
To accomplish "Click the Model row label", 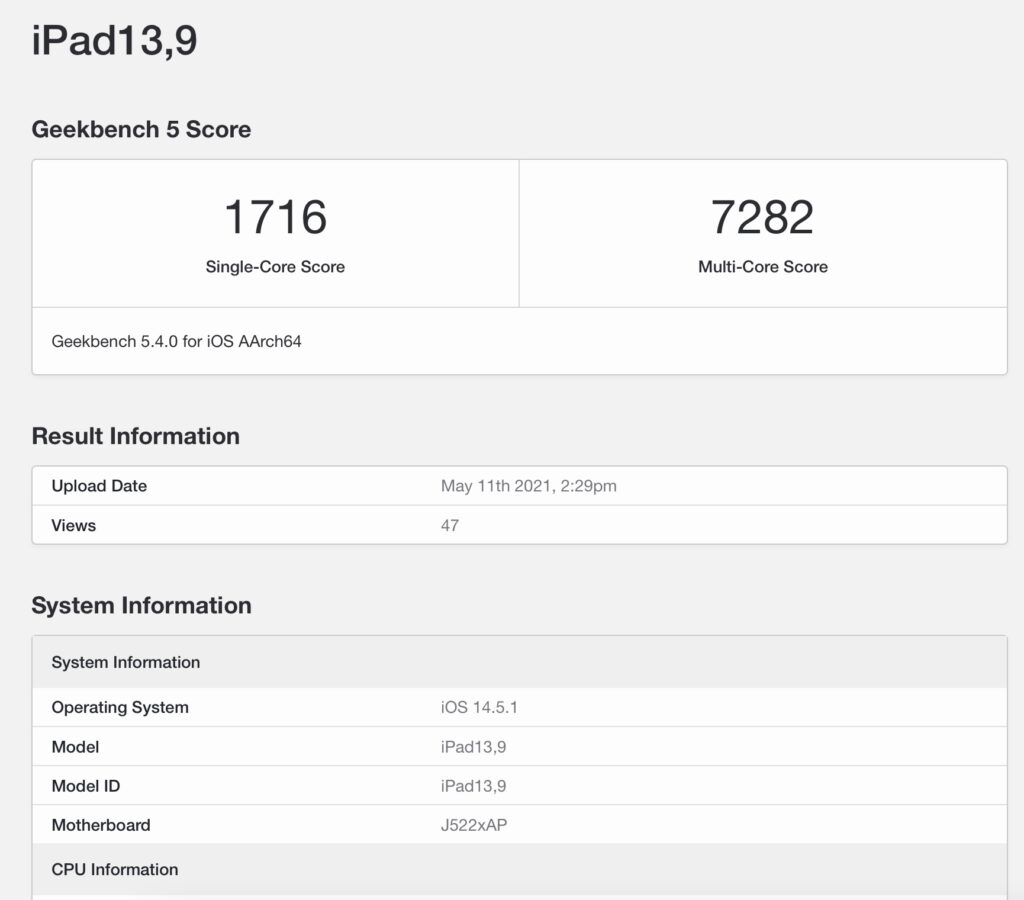I will click(x=75, y=747).
